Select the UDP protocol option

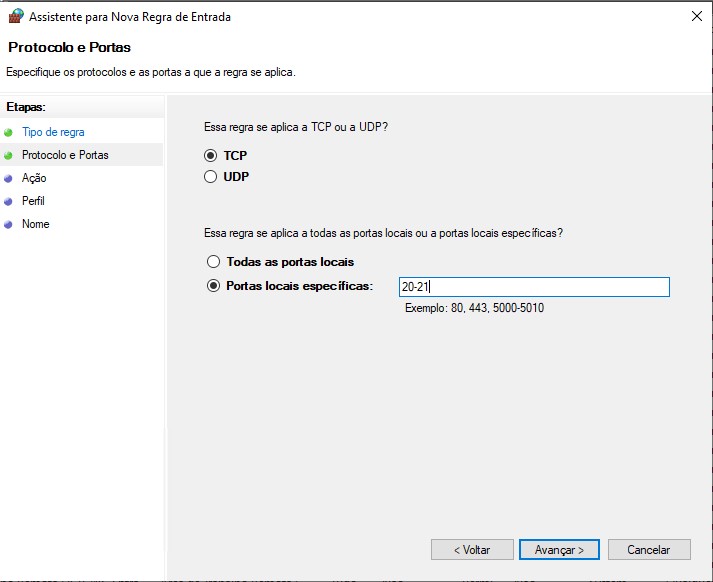pyautogui.click(x=211, y=177)
